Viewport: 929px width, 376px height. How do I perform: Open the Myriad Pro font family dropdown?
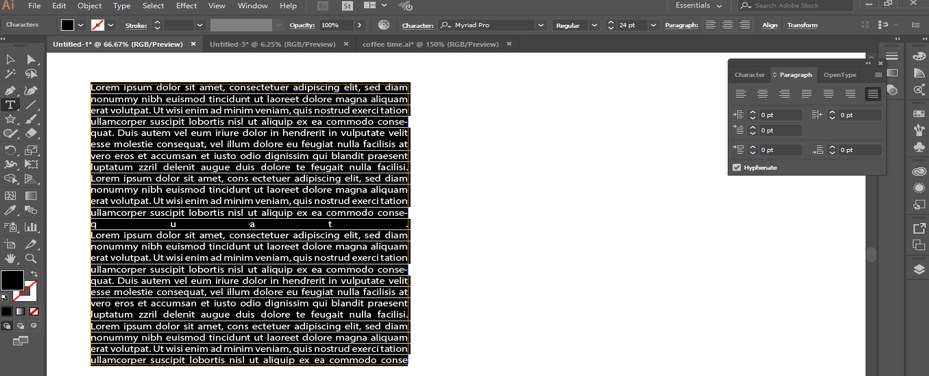coord(540,25)
